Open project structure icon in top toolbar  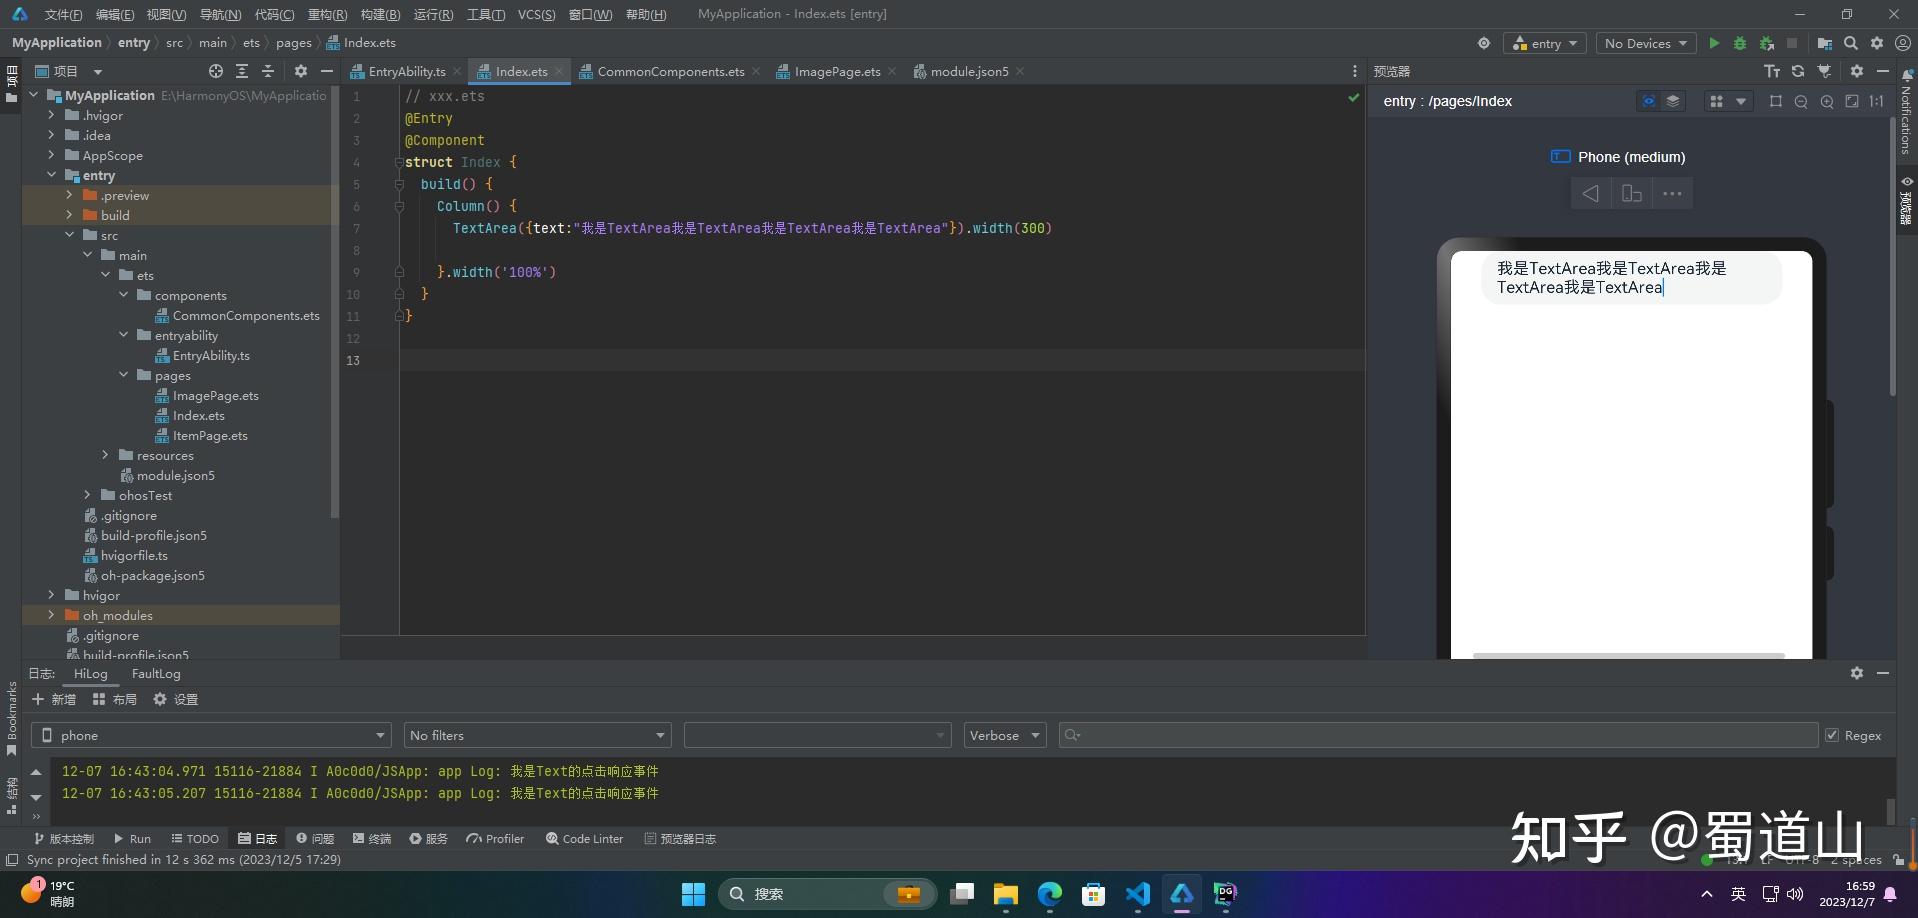pyautogui.click(x=1825, y=43)
